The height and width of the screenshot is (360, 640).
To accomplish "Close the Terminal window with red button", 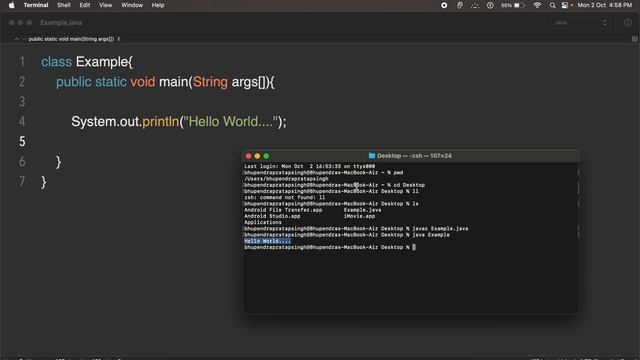I will 249,156.
